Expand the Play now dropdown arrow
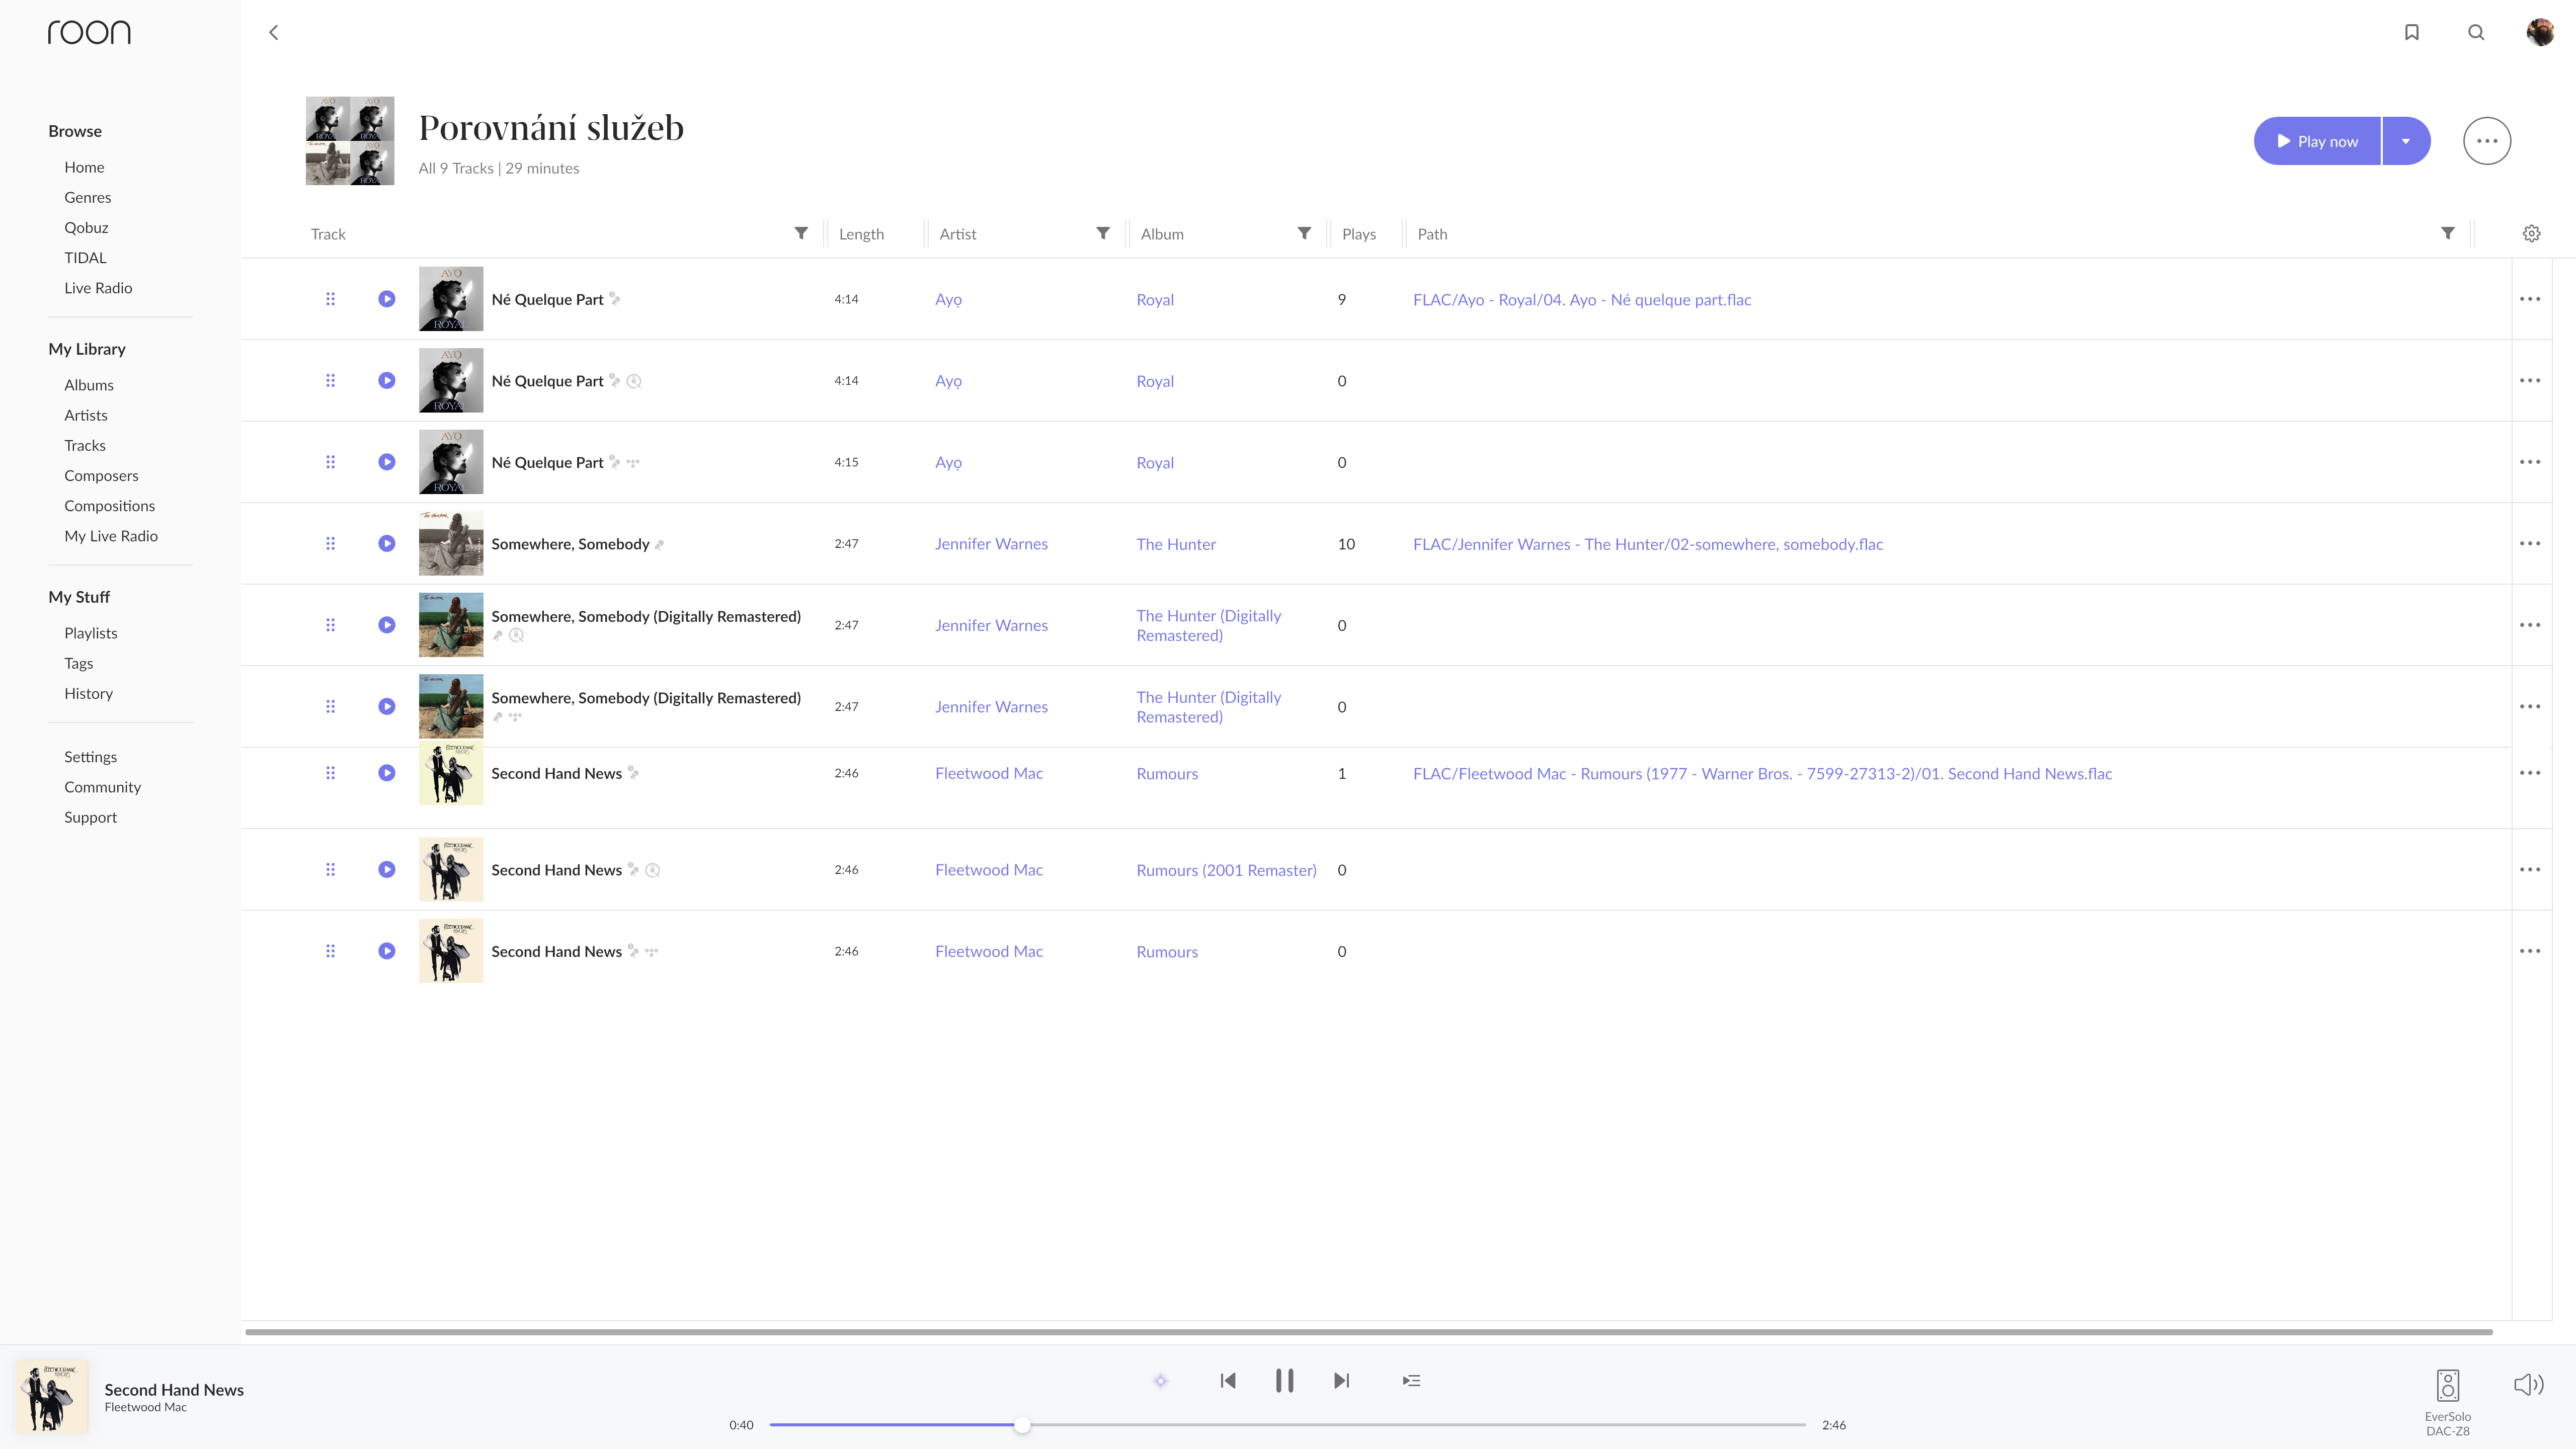 click(2406, 141)
